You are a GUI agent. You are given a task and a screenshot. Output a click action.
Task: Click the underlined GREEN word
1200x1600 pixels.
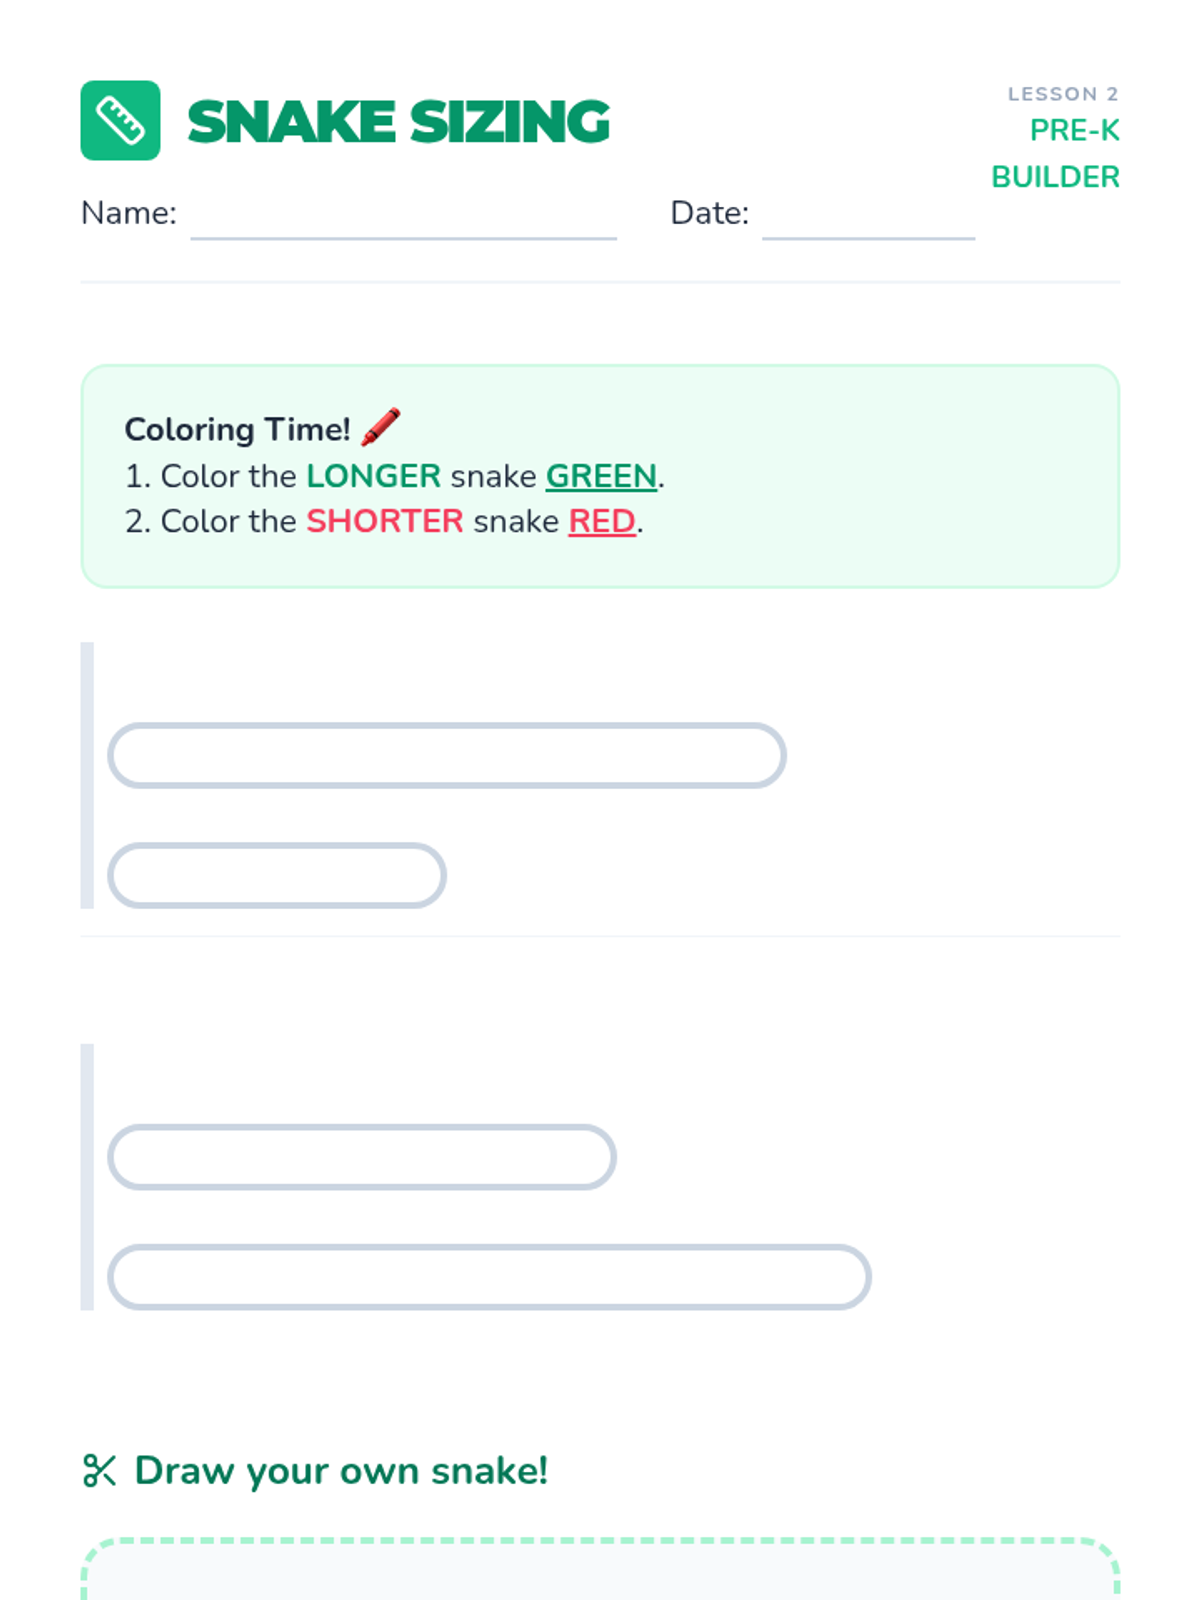coord(601,476)
